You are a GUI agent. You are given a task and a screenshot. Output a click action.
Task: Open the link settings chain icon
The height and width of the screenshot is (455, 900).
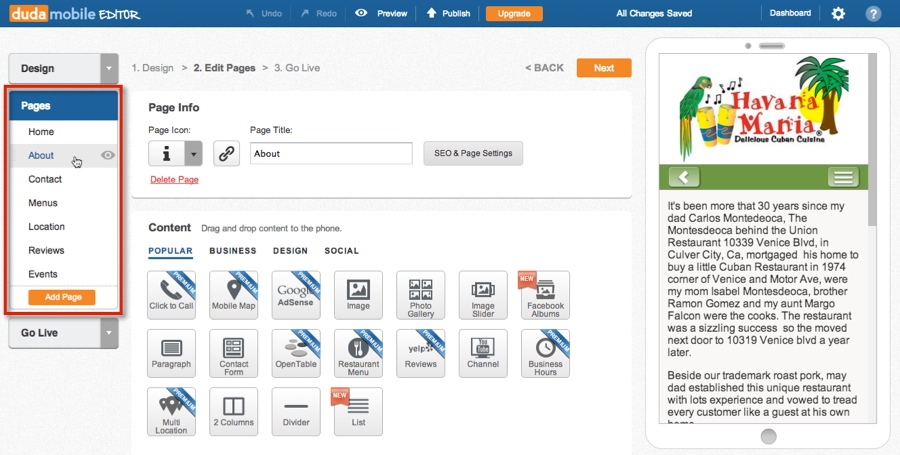click(x=226, y=153)
